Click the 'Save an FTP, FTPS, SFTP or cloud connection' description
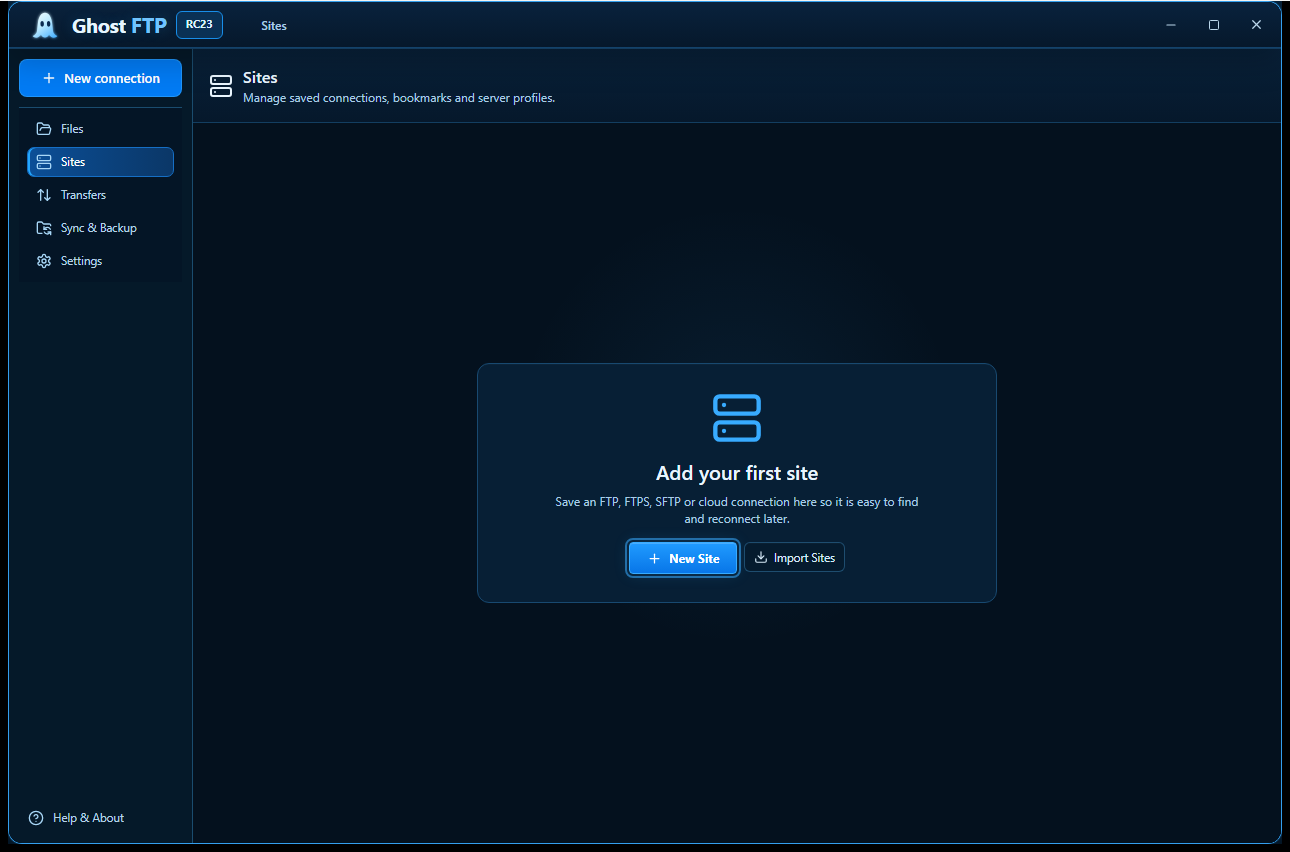Image resolution: width=1290 pixels, height=852 pixels. [737, 510]
